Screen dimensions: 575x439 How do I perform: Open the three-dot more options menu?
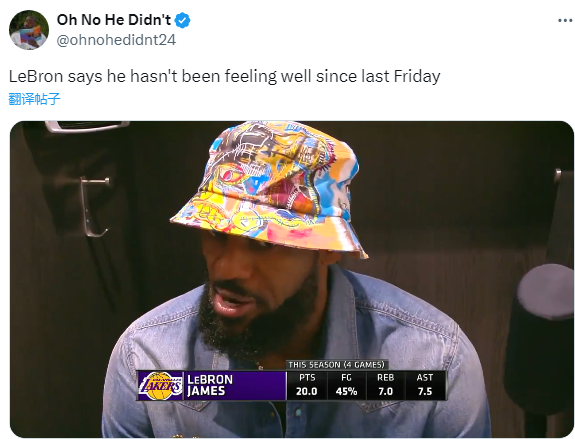[565, 21]
